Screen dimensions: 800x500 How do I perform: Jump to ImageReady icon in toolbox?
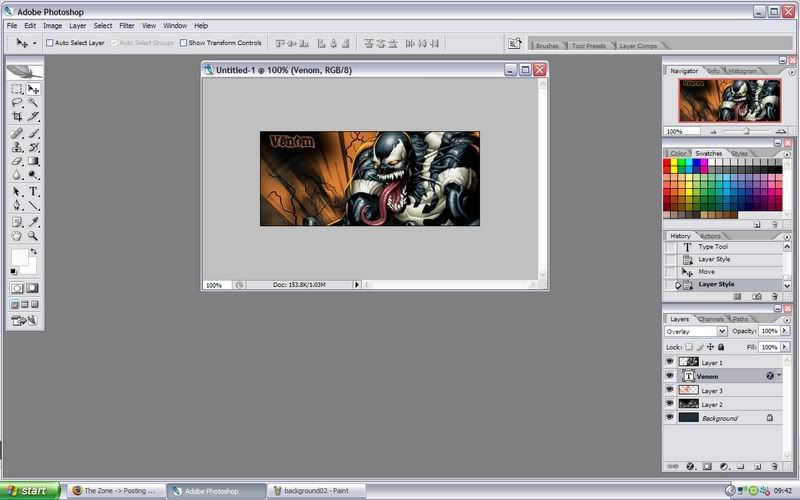click(x=24, y=320)
